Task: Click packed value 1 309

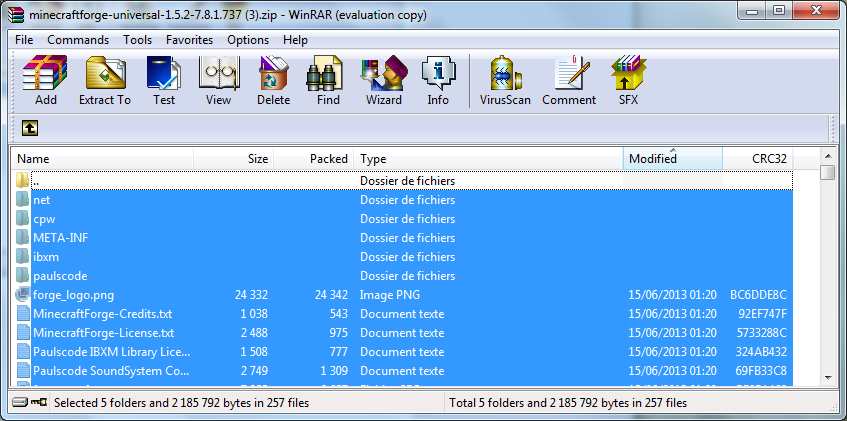Action: (334, 371)
